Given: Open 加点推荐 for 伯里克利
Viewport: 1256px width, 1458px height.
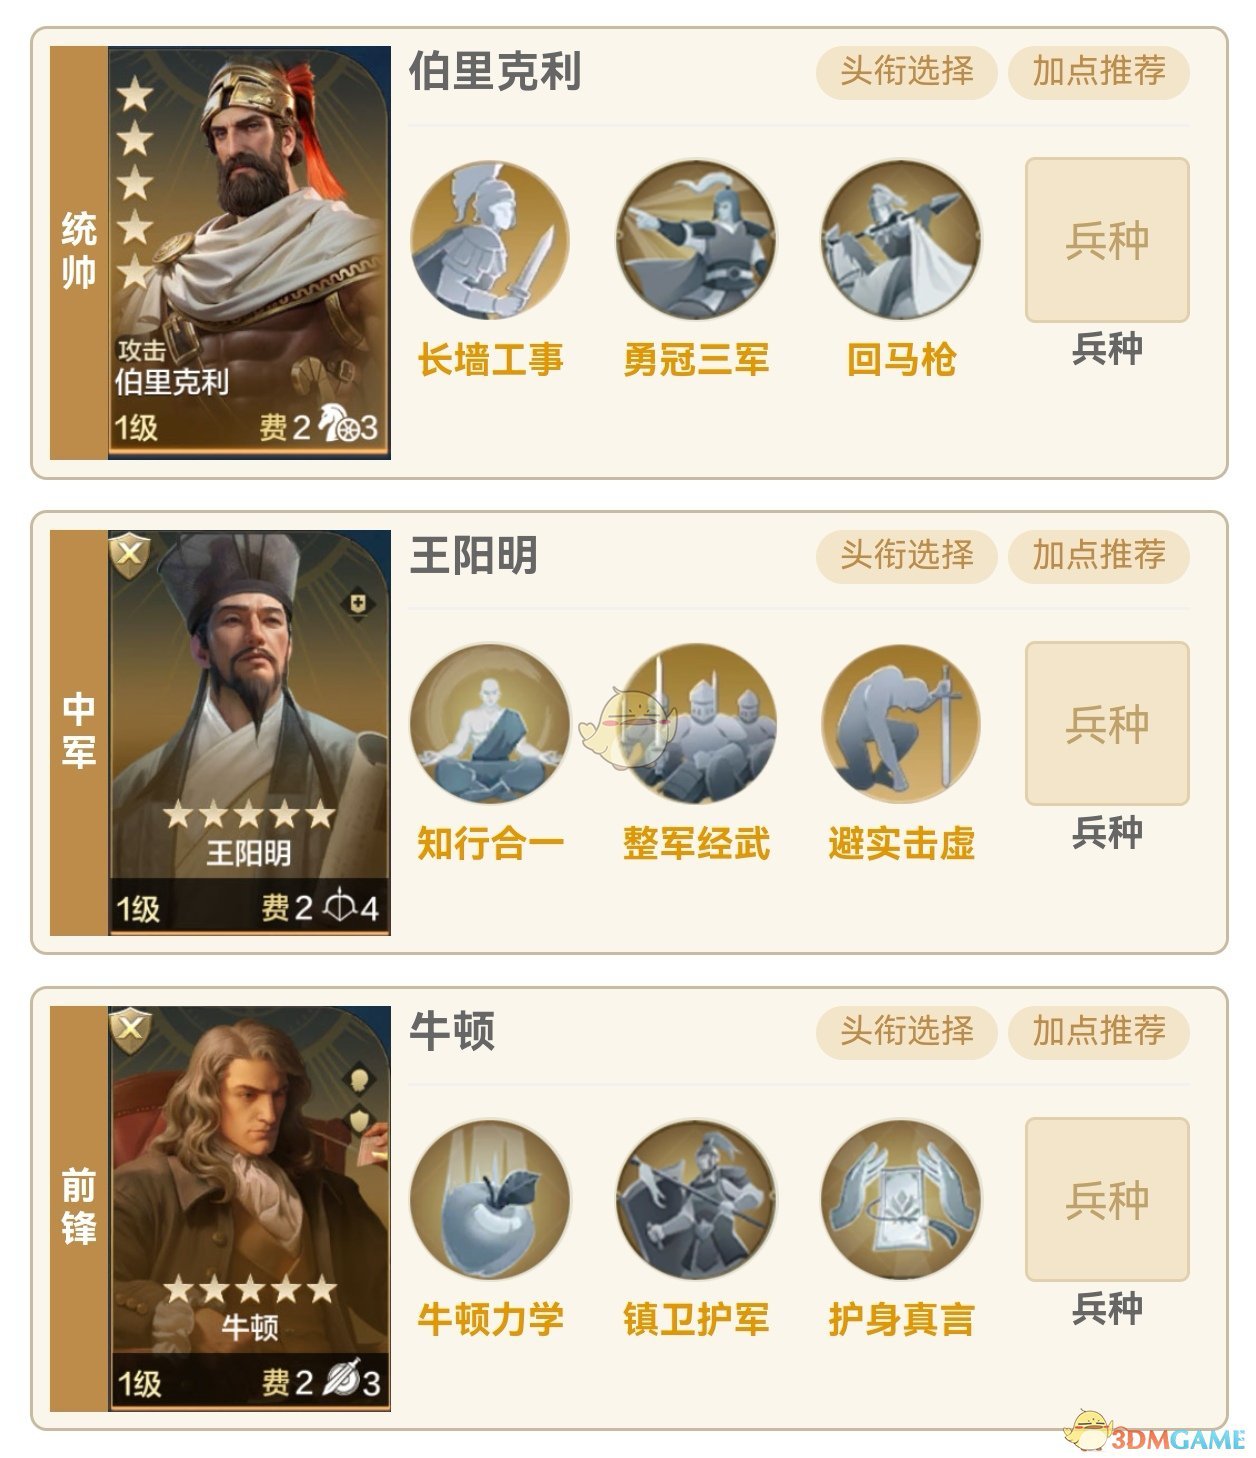Looking at the screenshot, I should click(x=1098, y=72).
